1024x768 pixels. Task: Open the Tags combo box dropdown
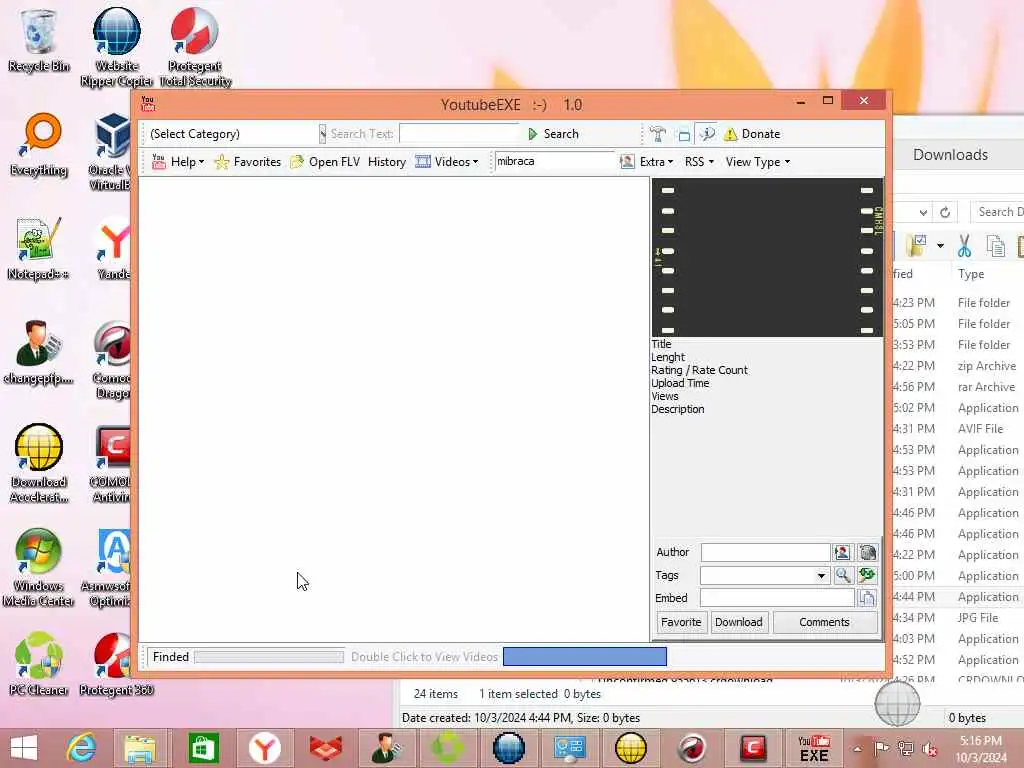[821, 575]
